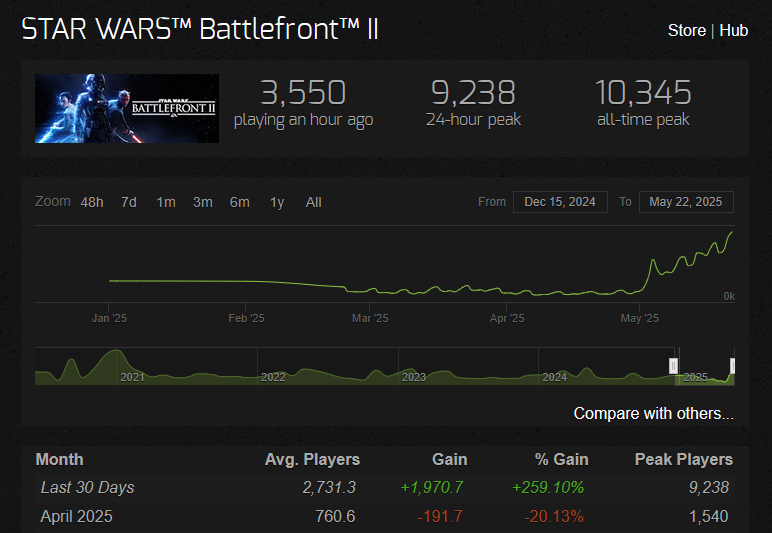Select the 6m zoom option
772x533 pixels.
240,202
